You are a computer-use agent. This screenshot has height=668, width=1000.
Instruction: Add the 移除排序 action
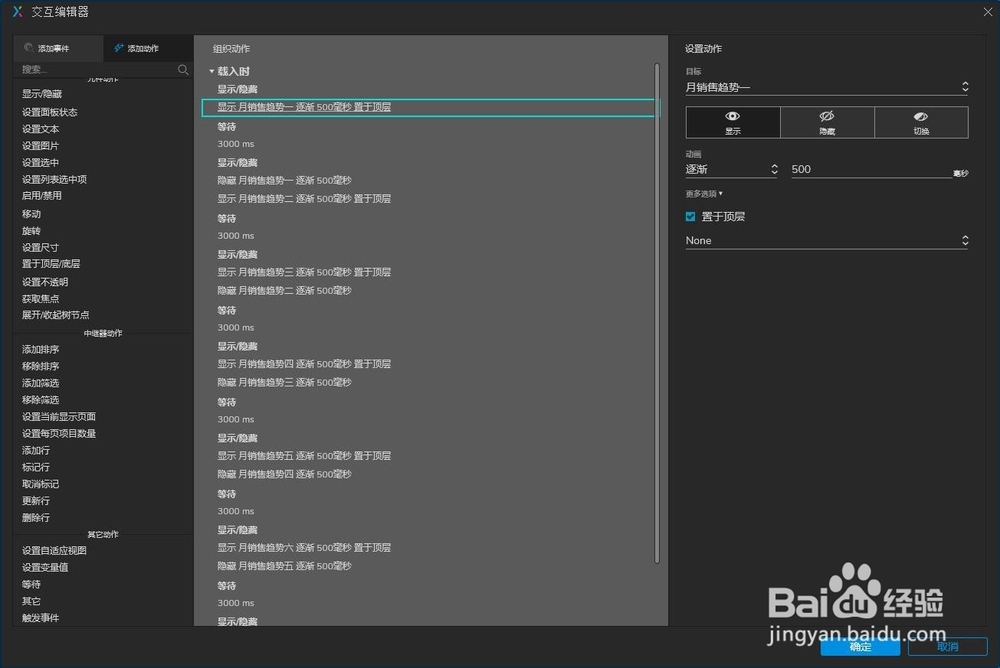tap(40, 366)
